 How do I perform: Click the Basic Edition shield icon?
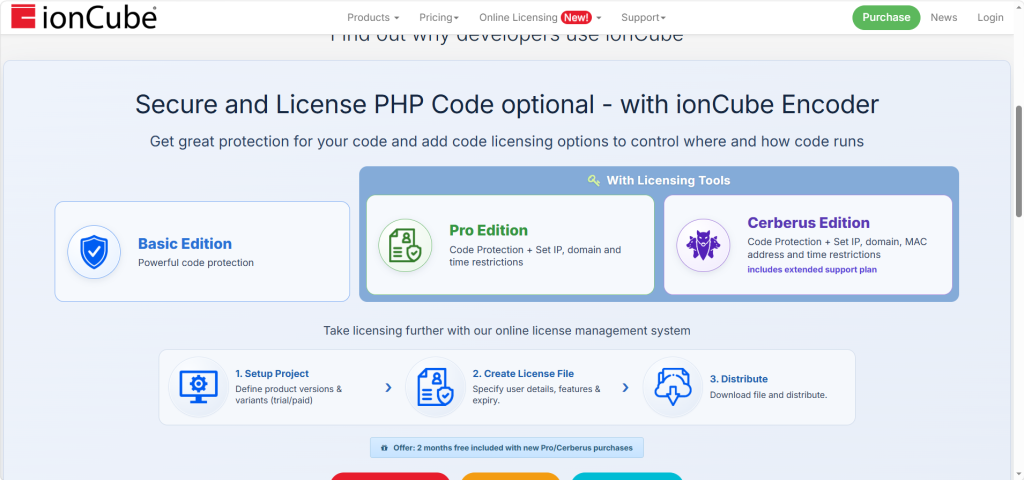click(x=94, y=252)
